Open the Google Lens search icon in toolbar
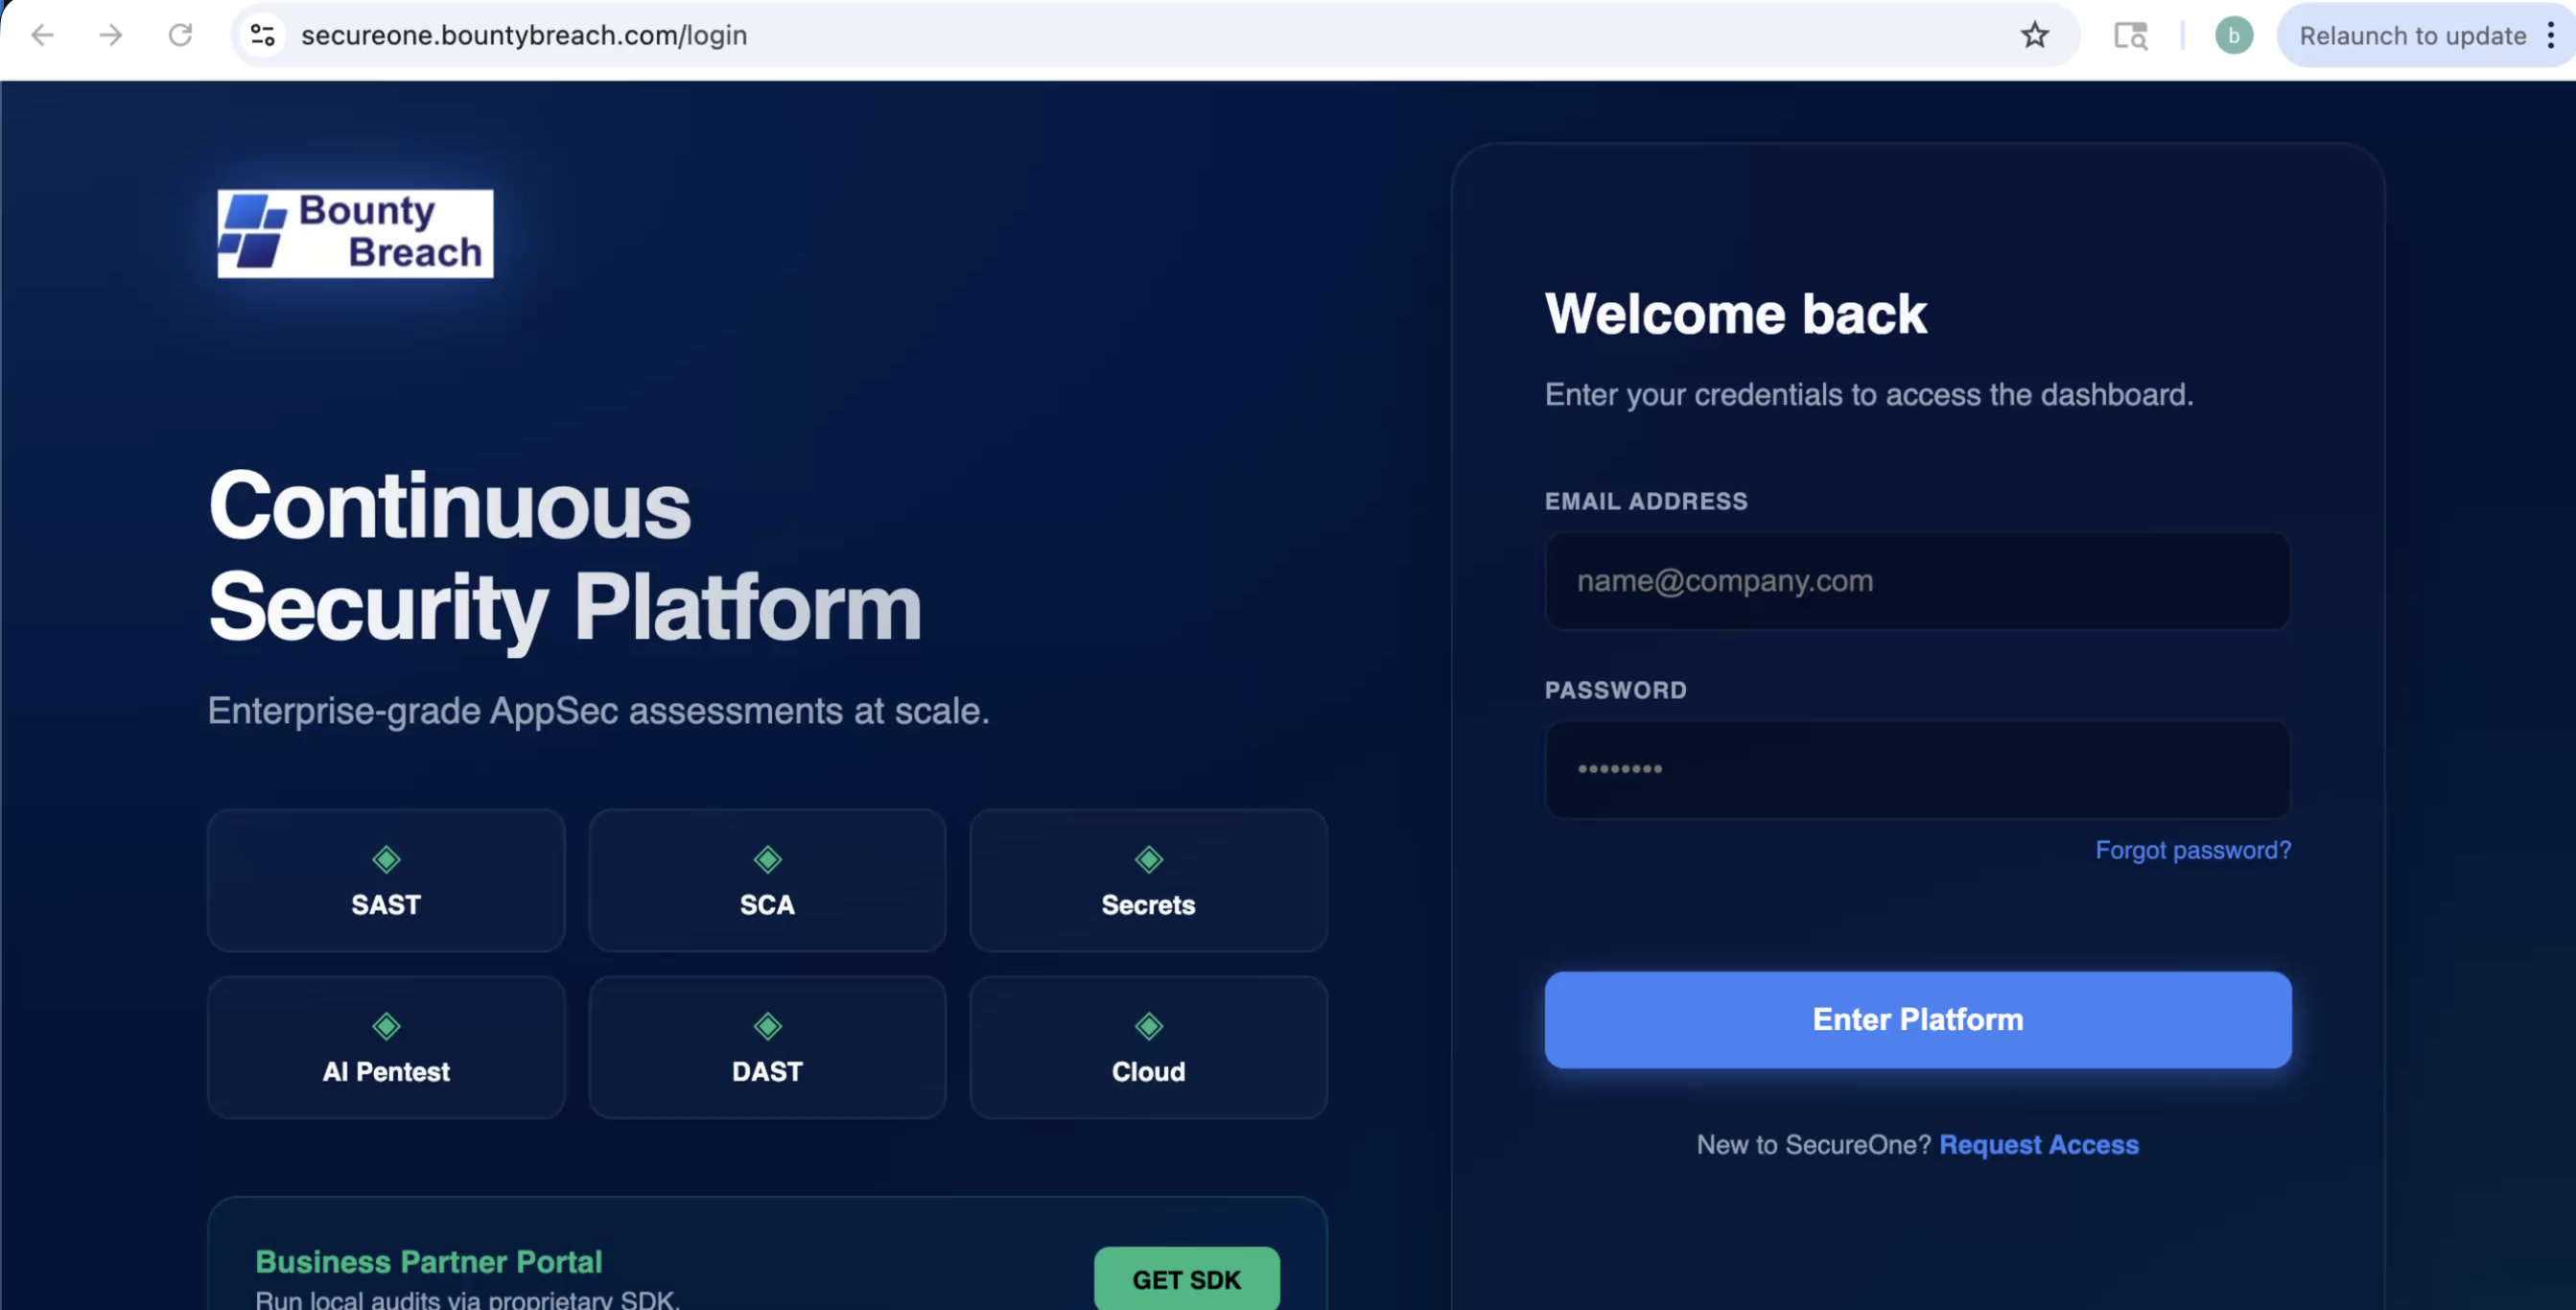The width and height of the screenshot is (2576, 1310). [2131, 36]
